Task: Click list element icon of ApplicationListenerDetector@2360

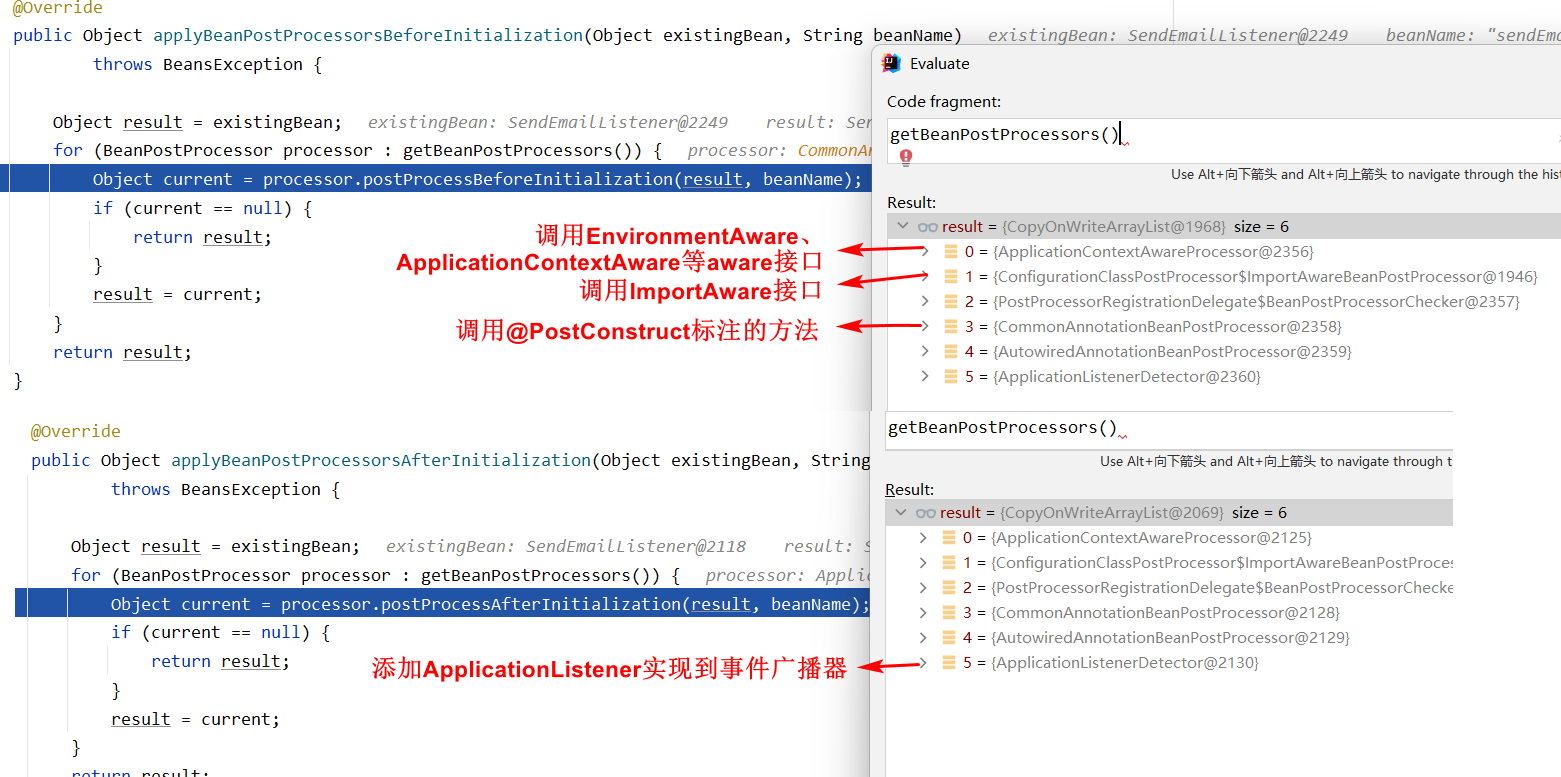Action: pos(951,377)
